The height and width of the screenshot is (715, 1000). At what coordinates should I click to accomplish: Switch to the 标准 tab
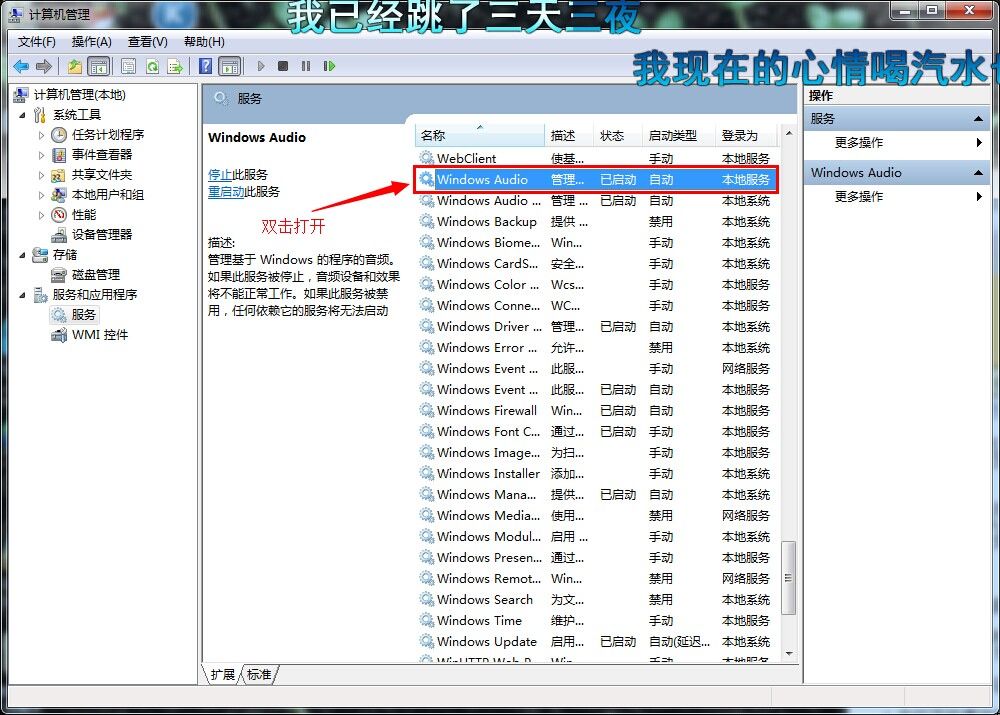click(259, 675)
